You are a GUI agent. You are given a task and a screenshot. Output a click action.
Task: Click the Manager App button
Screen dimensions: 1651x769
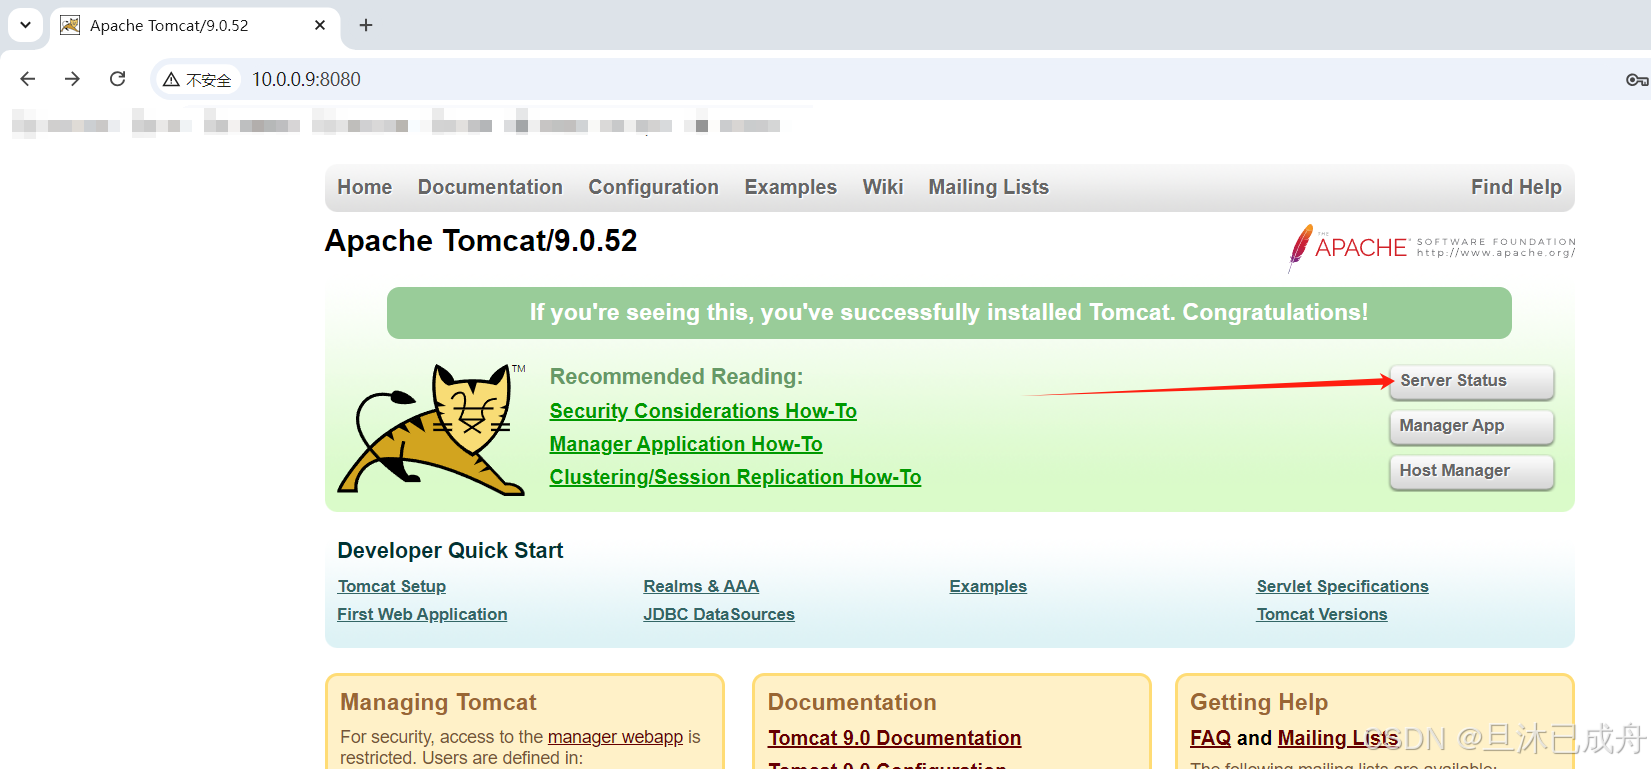click(x=1472, y=426)
